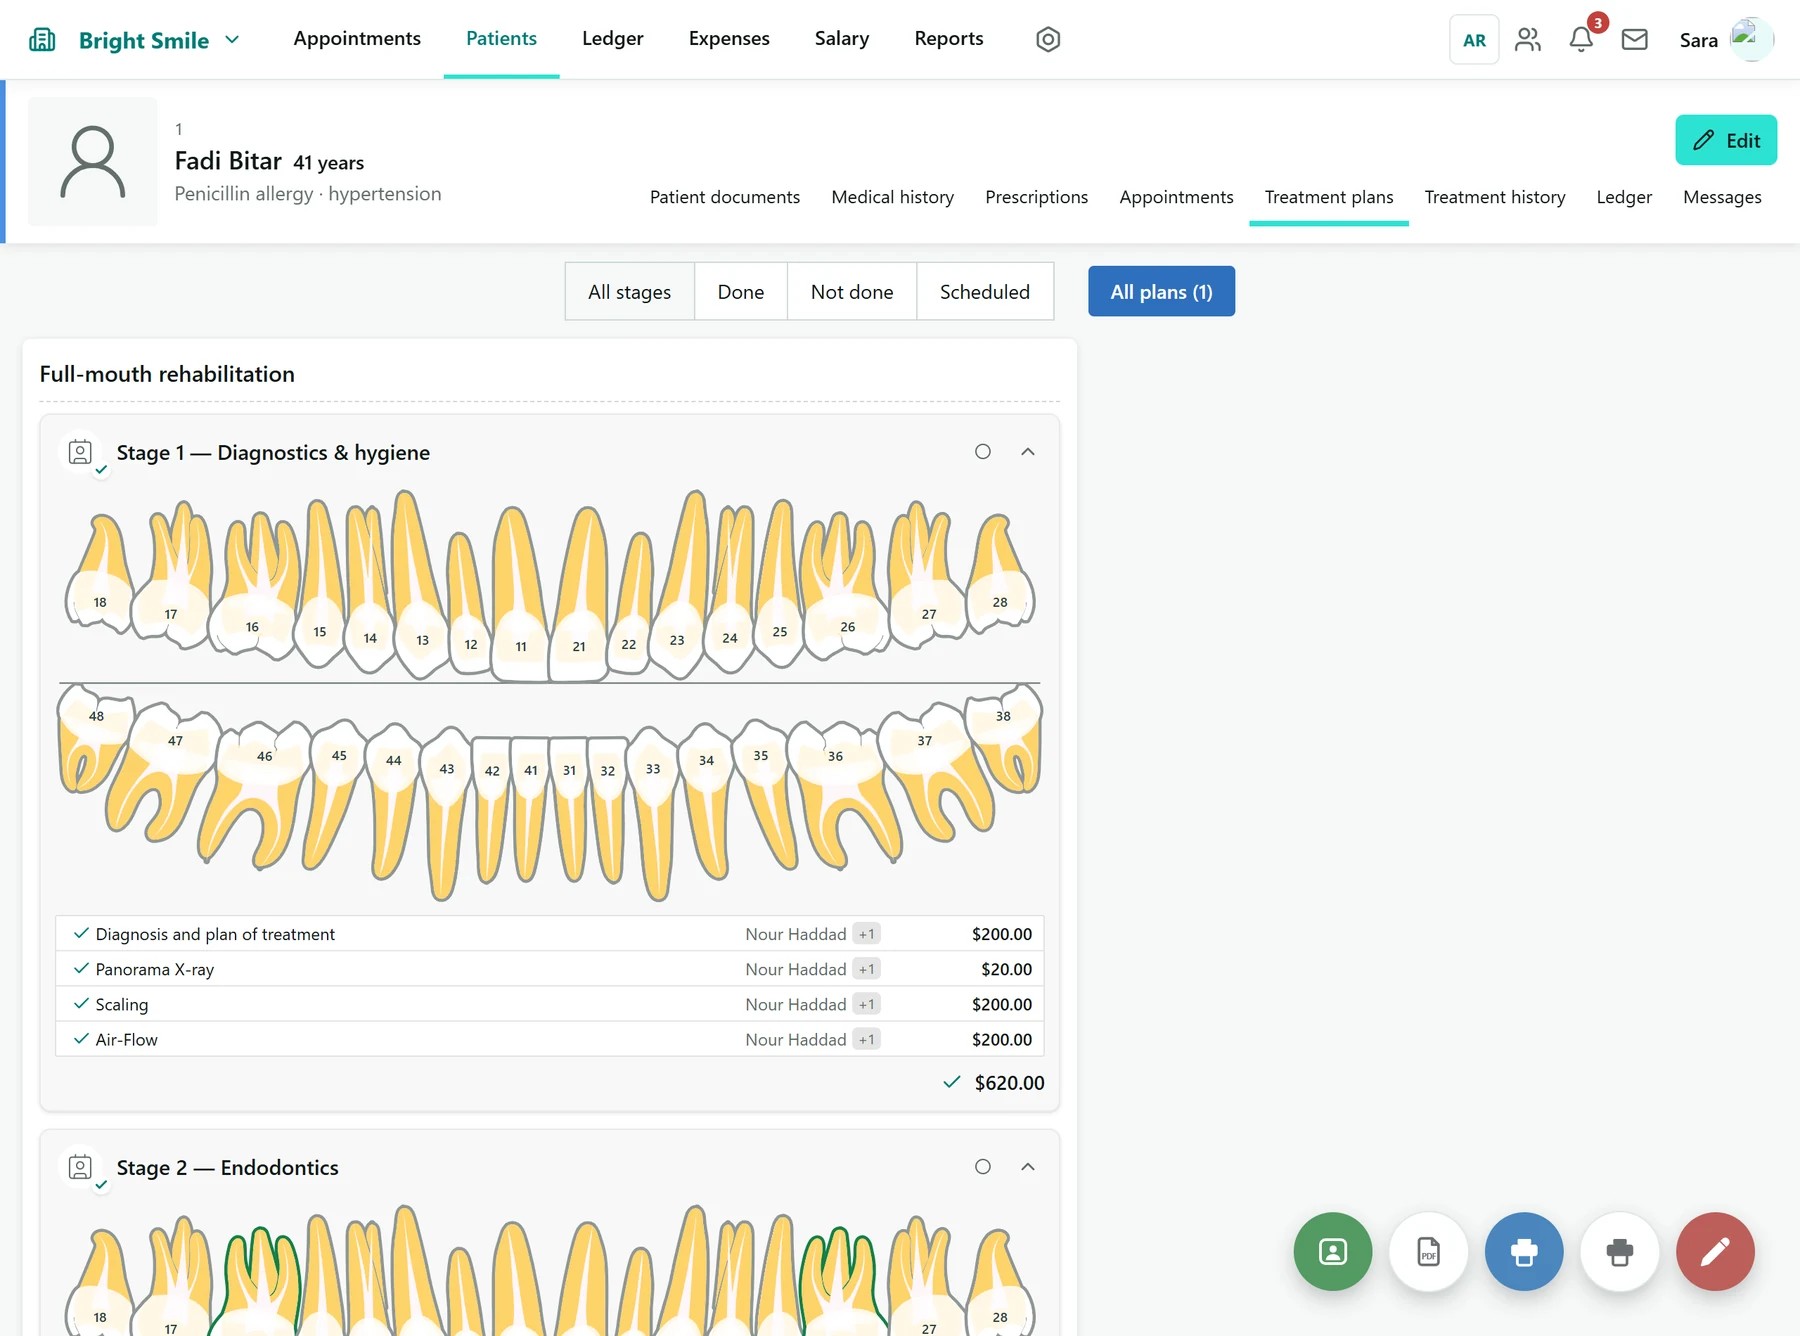Viewport: 1800px width, 1336px height.
Task: Click +1 badge on Panorama X-ray row
Action: point(867,969)
